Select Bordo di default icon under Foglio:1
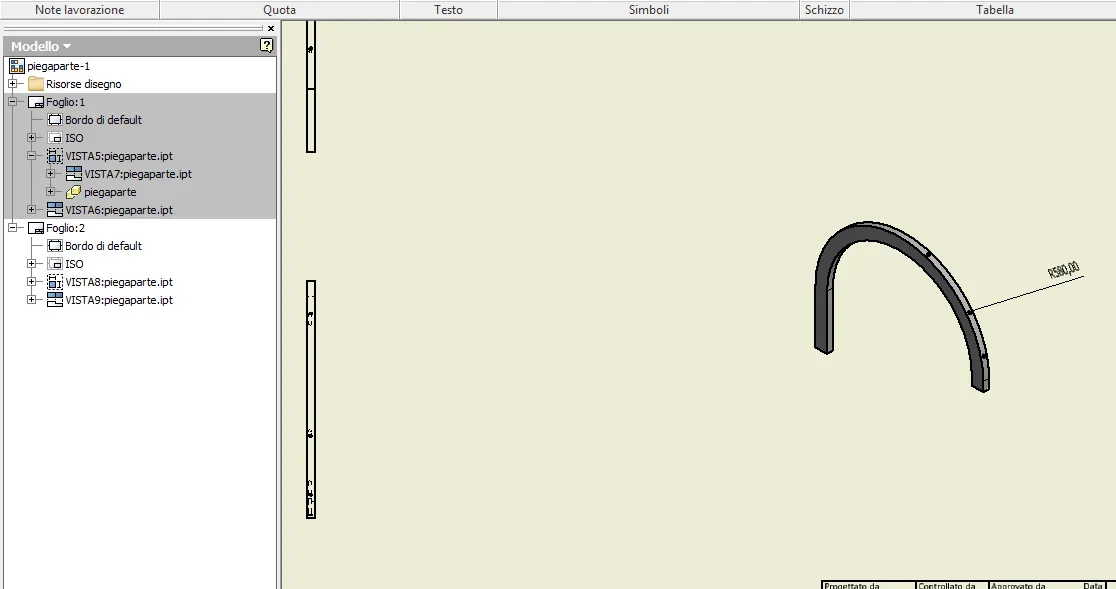1116x589 pixels. pyautogui.click(x=55, y=120)
